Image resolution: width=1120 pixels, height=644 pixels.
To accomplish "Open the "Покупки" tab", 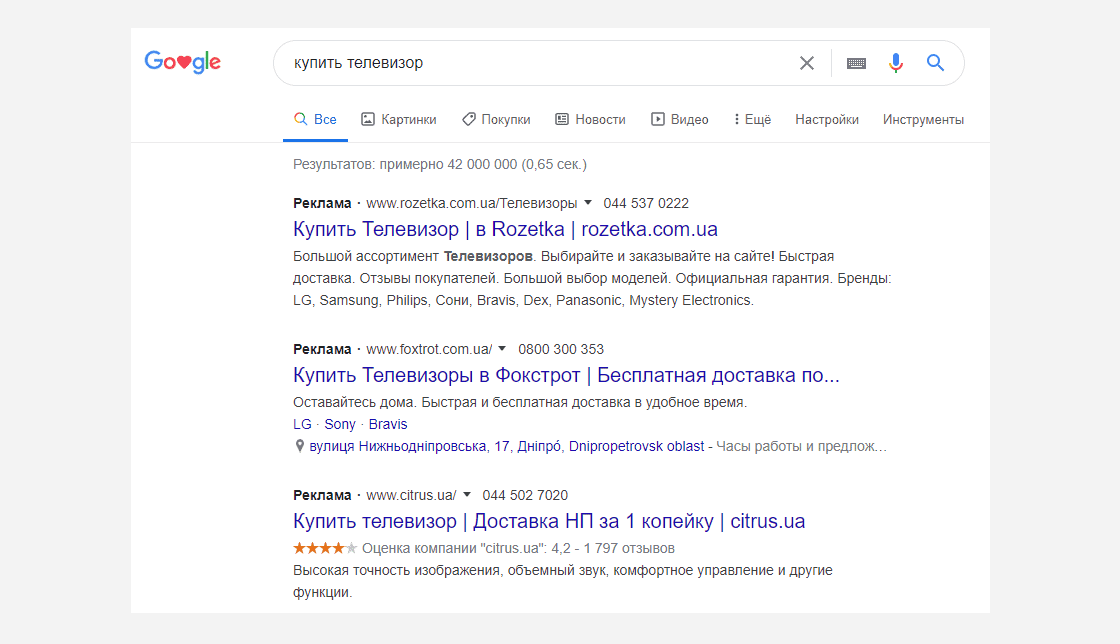I will pyautogui.click(x=496, y=119).
